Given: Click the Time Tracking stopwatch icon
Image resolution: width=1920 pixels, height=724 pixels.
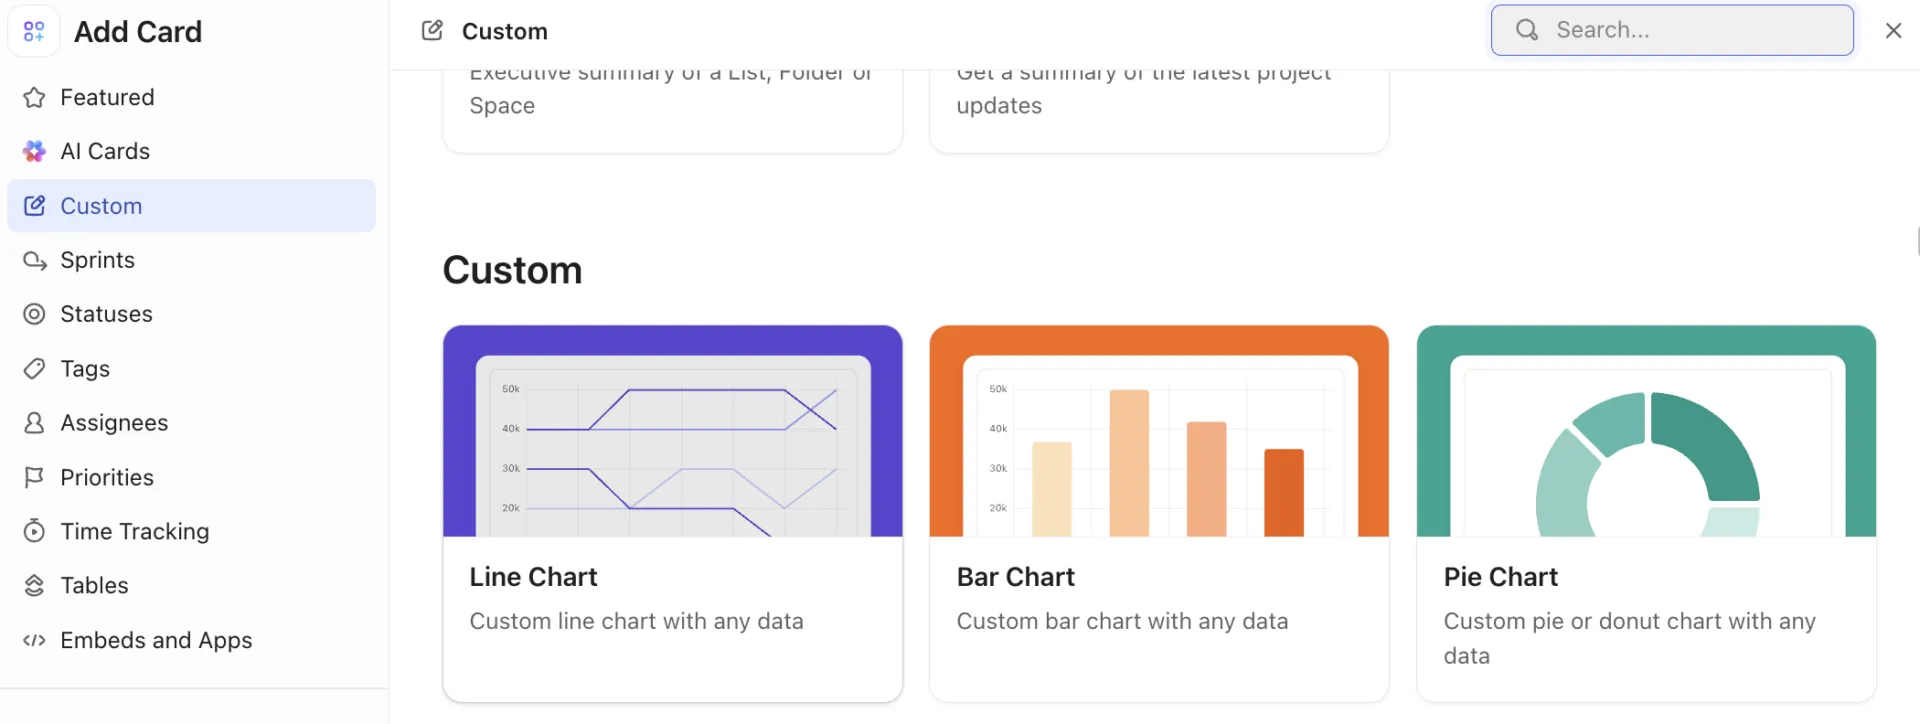Looking at the screenshot, I should click(x=34, y=531).
